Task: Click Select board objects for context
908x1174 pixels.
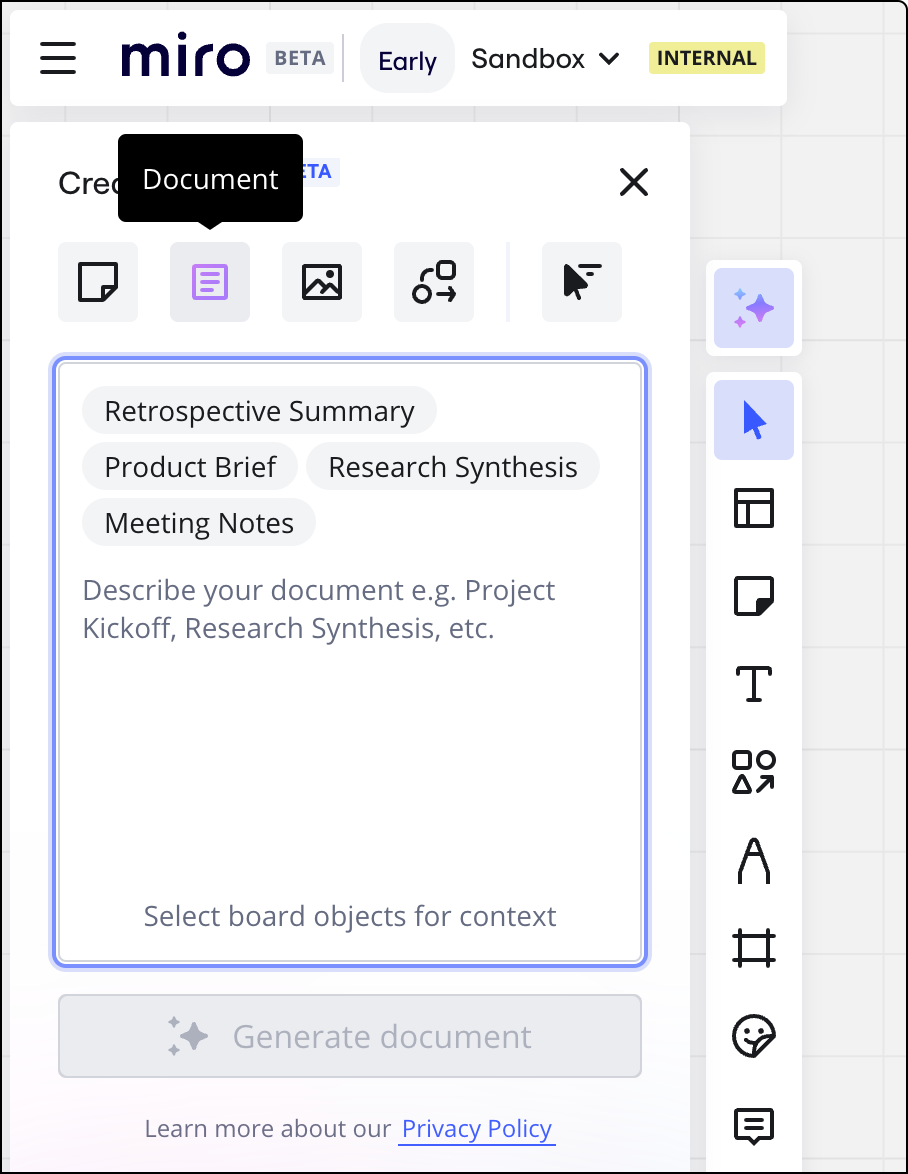Action: pyautogui.click(x=350, y=916)
